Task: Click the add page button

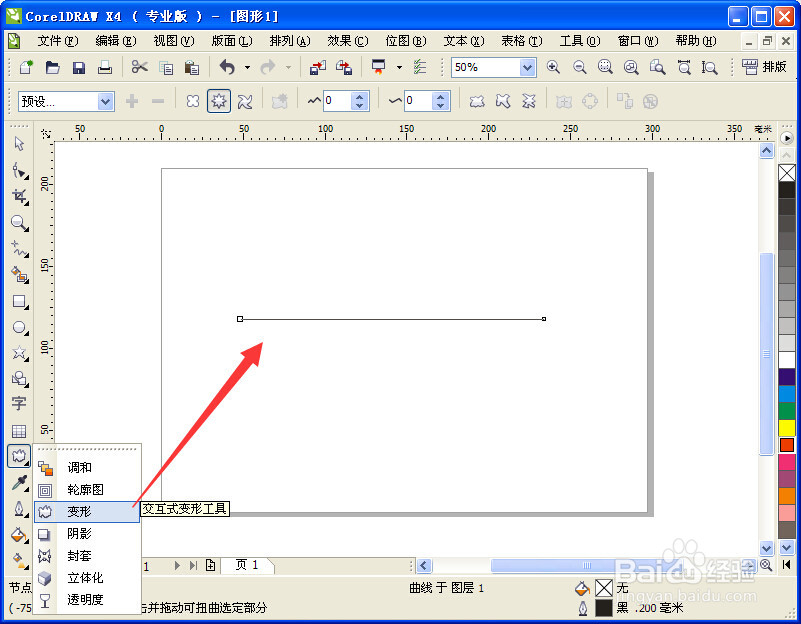Action: (x=210, y=565)
